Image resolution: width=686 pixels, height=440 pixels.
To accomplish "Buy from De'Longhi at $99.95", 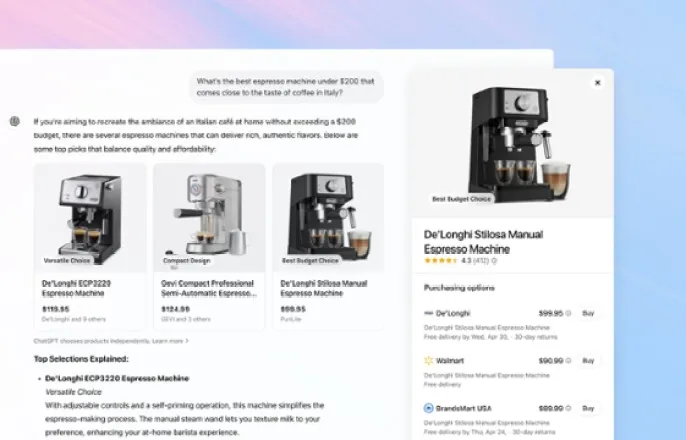I will click(x=588, y=313).
